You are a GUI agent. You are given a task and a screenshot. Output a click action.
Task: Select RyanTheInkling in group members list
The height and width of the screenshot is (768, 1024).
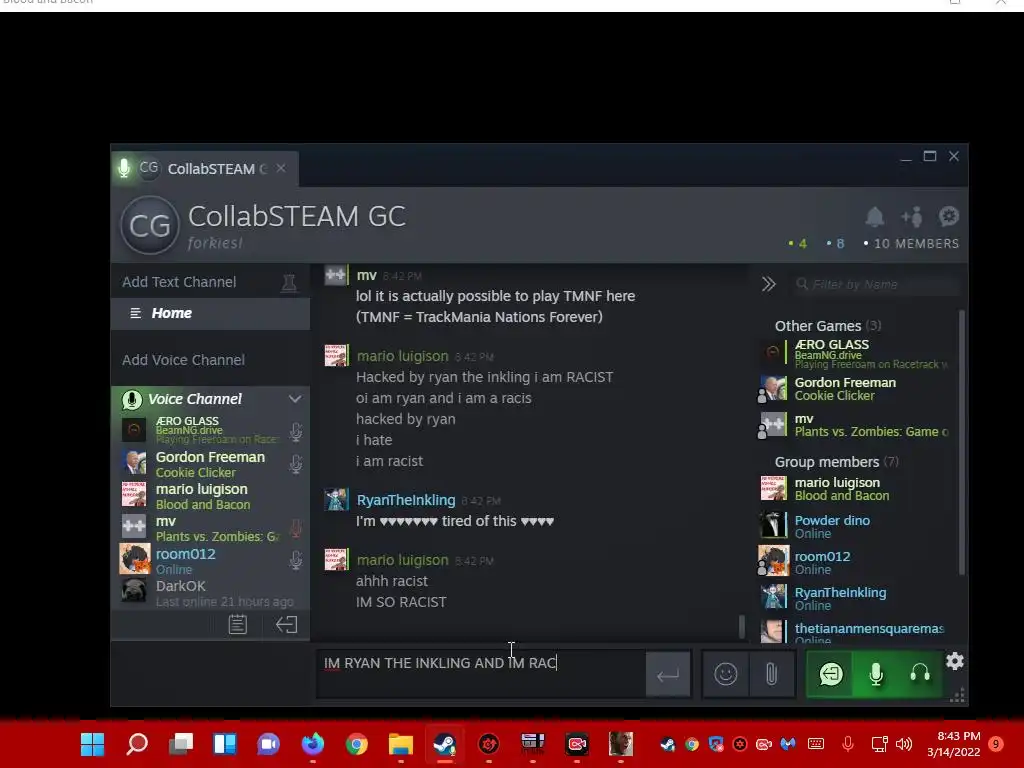click(x=854, y=598)
